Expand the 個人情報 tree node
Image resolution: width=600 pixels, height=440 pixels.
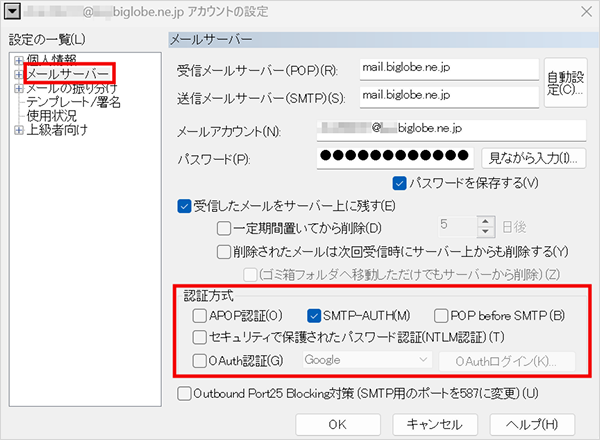(18, 60)
